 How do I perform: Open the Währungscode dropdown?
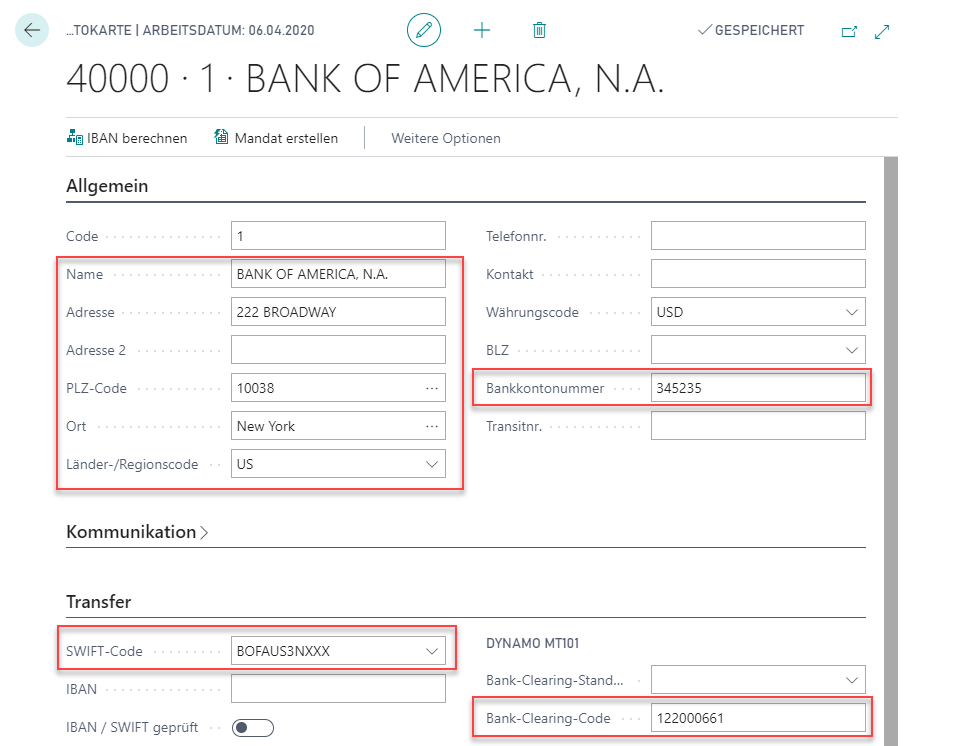point(851,312)
